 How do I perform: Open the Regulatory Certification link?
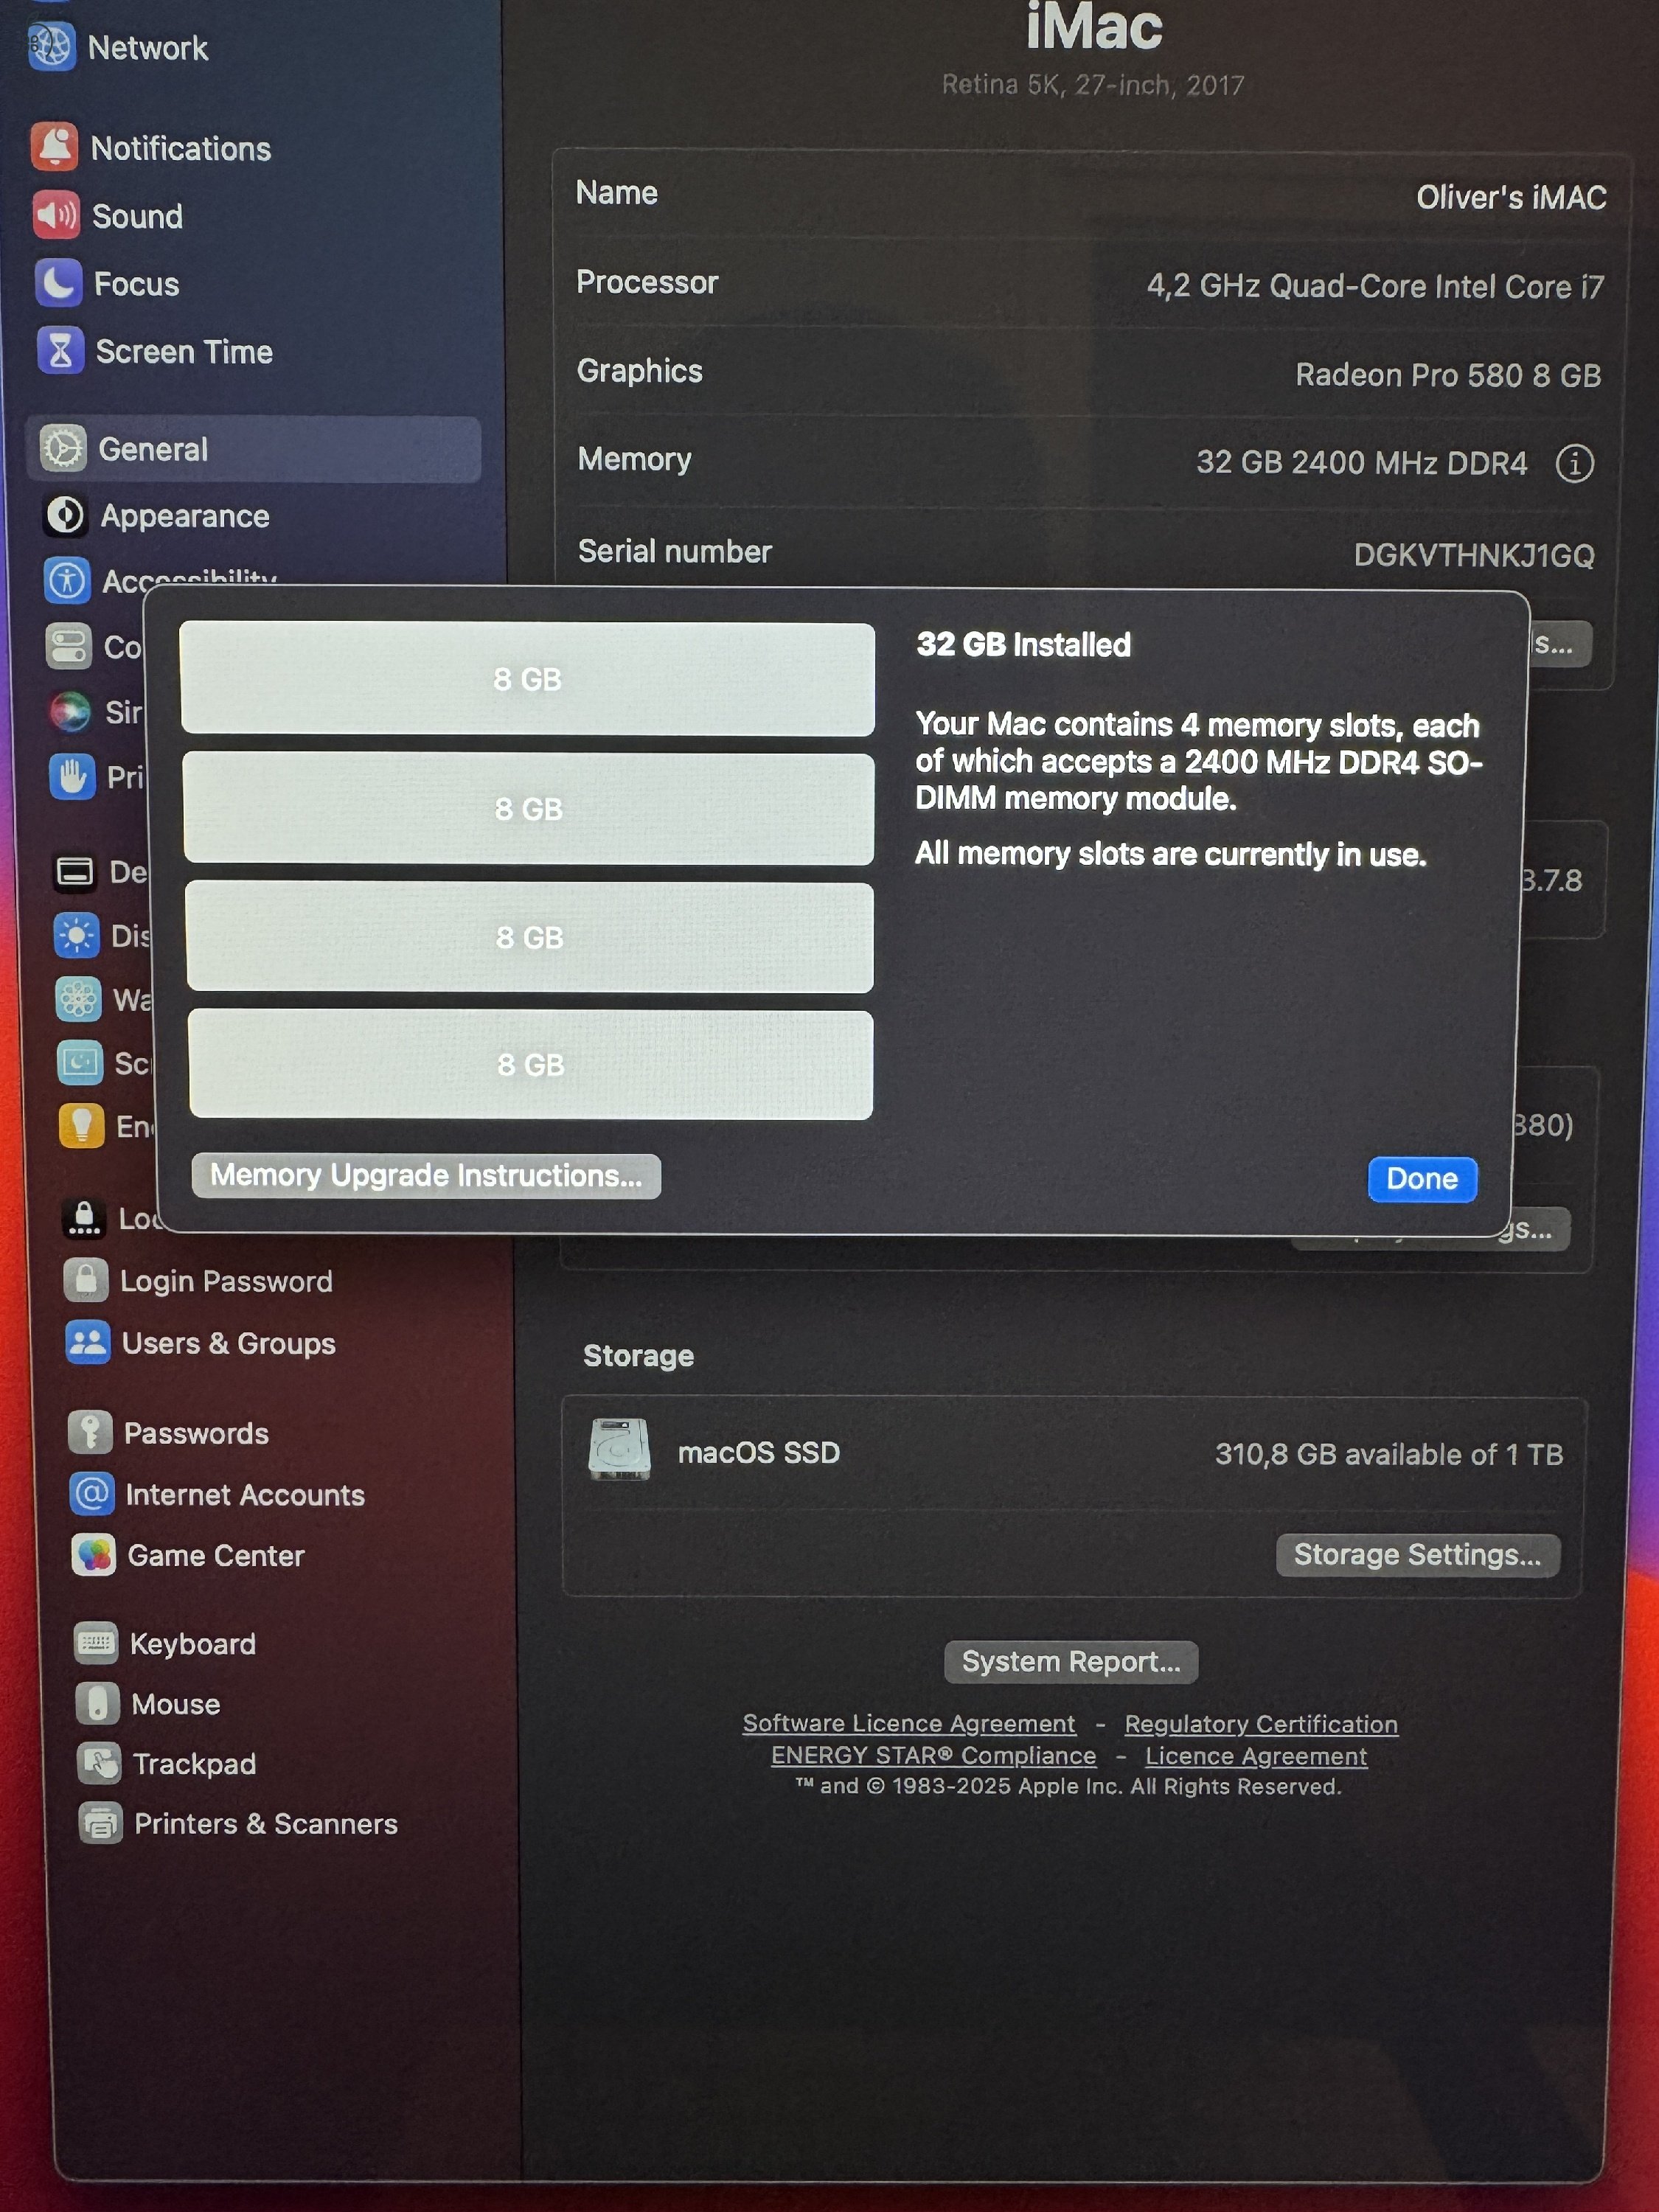pos(1261,1724)
